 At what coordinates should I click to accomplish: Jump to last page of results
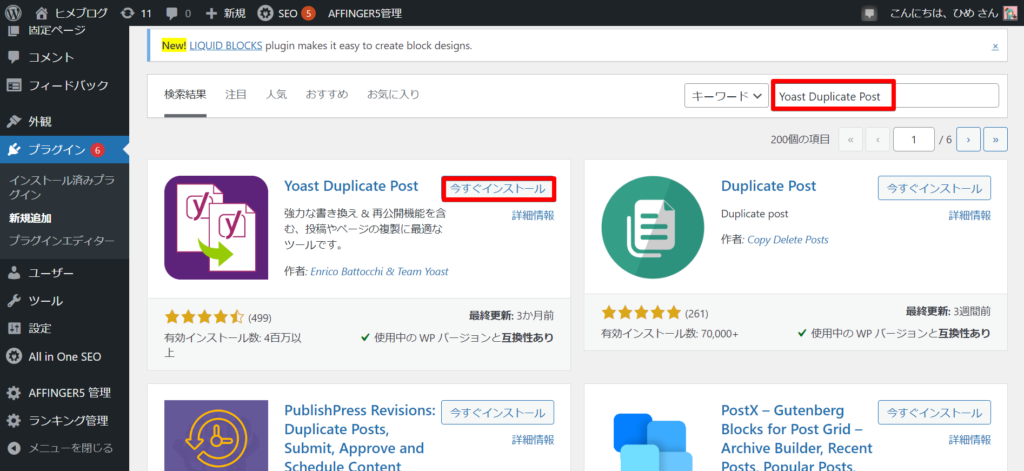click(995, 139)
